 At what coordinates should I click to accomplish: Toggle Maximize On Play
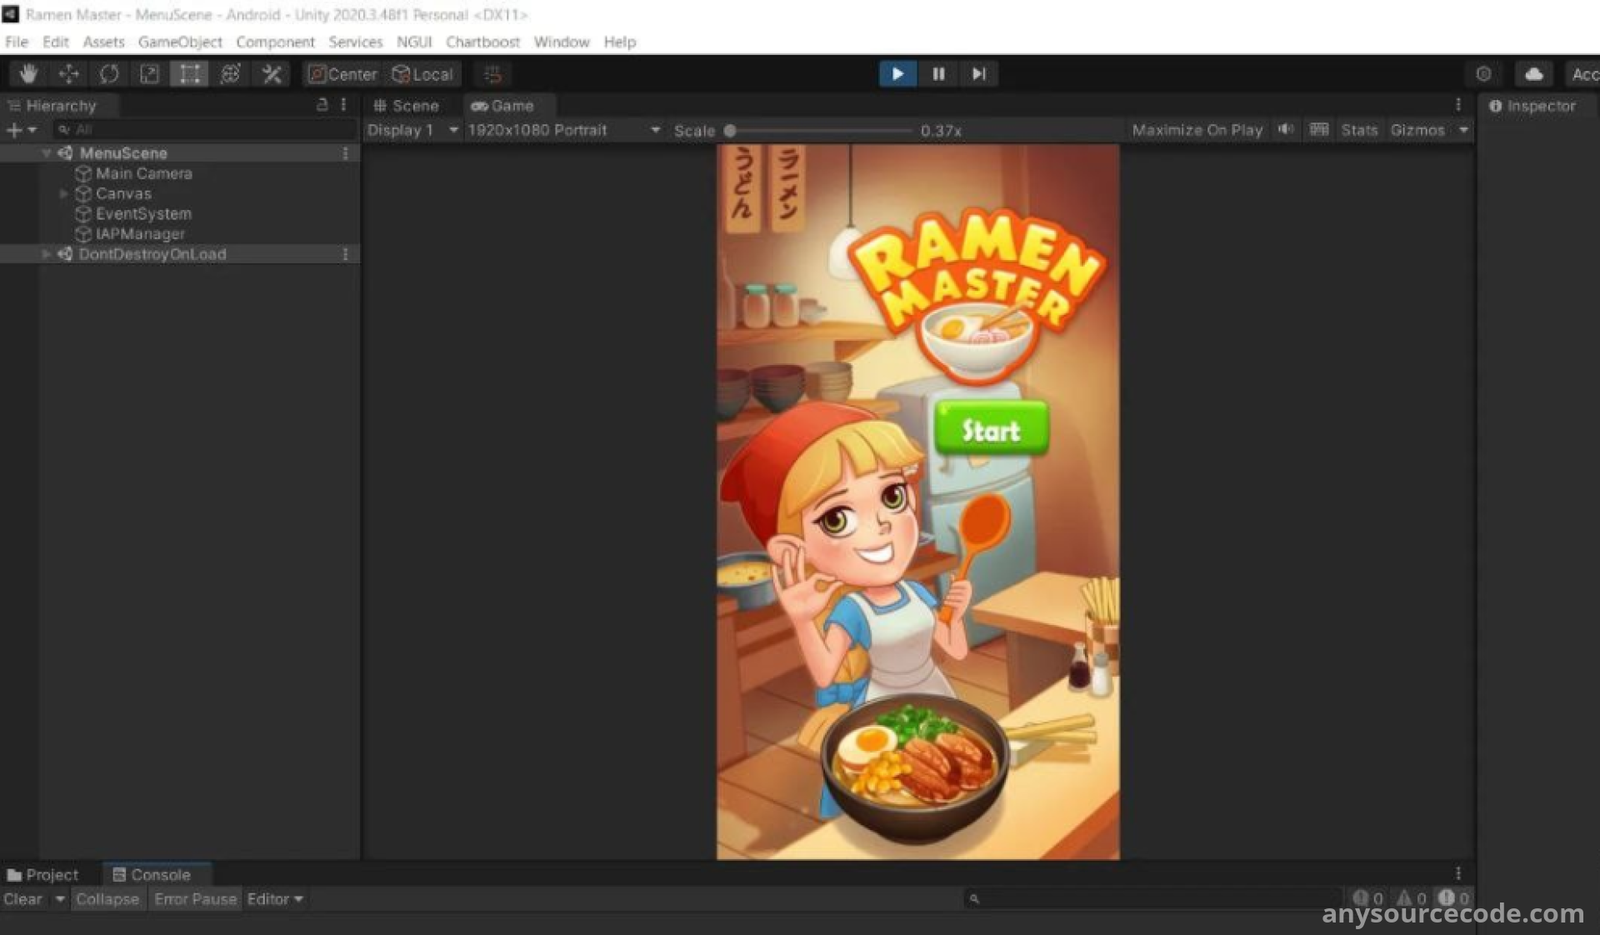(1196, 130)
